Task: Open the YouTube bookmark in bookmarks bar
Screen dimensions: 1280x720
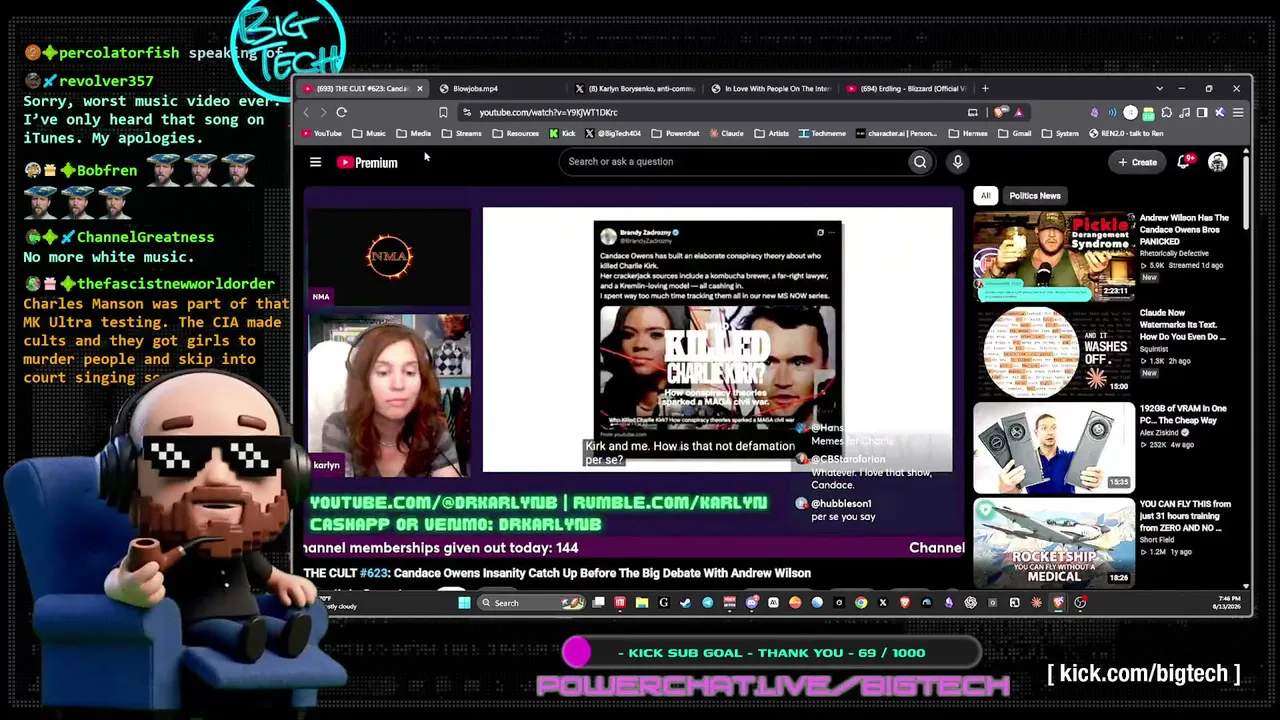Action: click(321, 134)
